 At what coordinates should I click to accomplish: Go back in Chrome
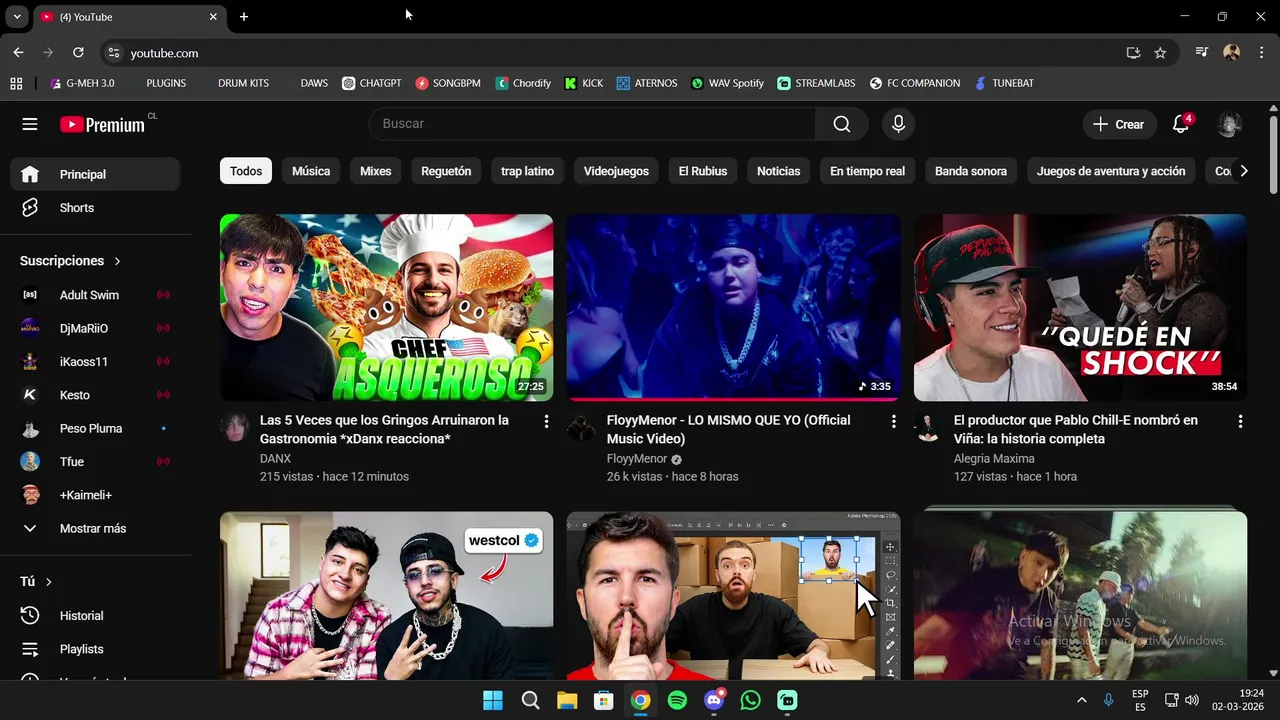pyautogui.click(x=18, y=53)
